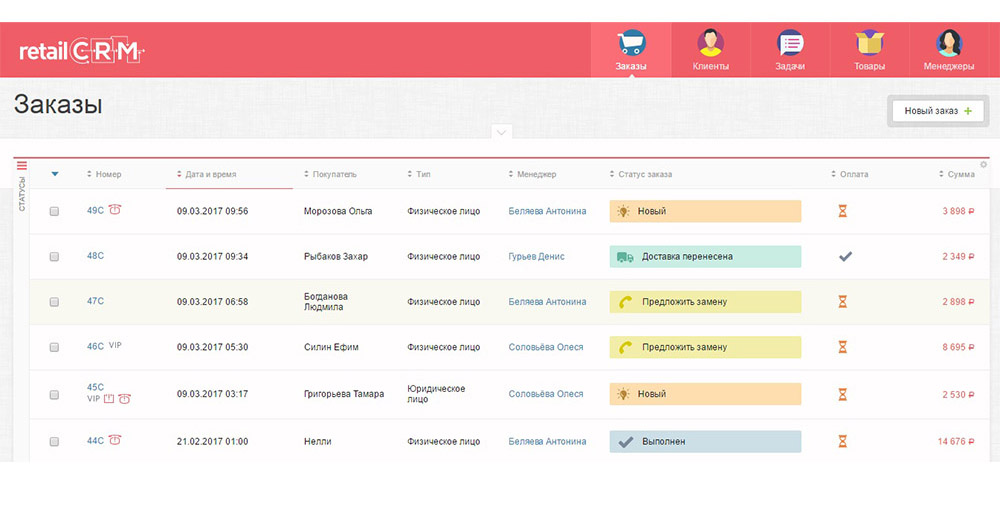Select the checkbox for order 47C

click(x=54, y=302)
